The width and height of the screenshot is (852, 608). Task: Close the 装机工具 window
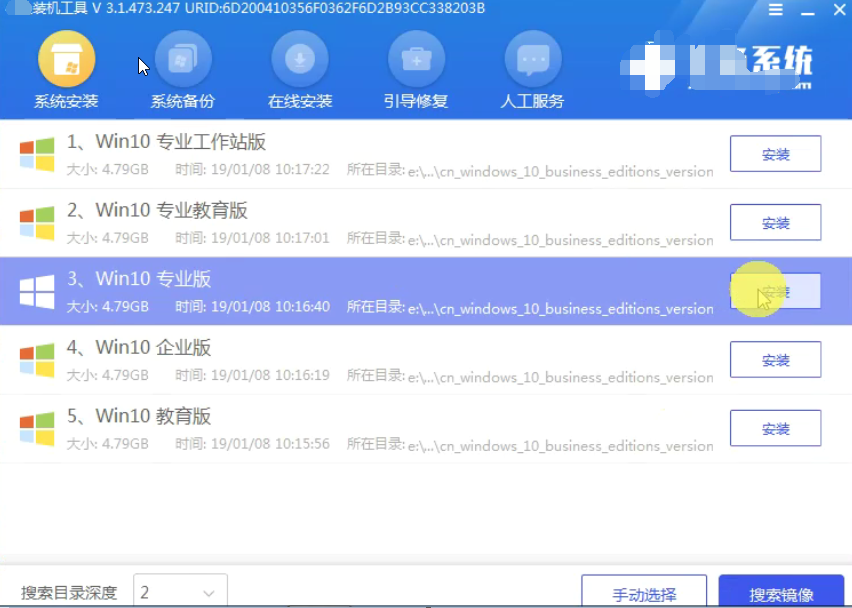[x=840, y=10]
